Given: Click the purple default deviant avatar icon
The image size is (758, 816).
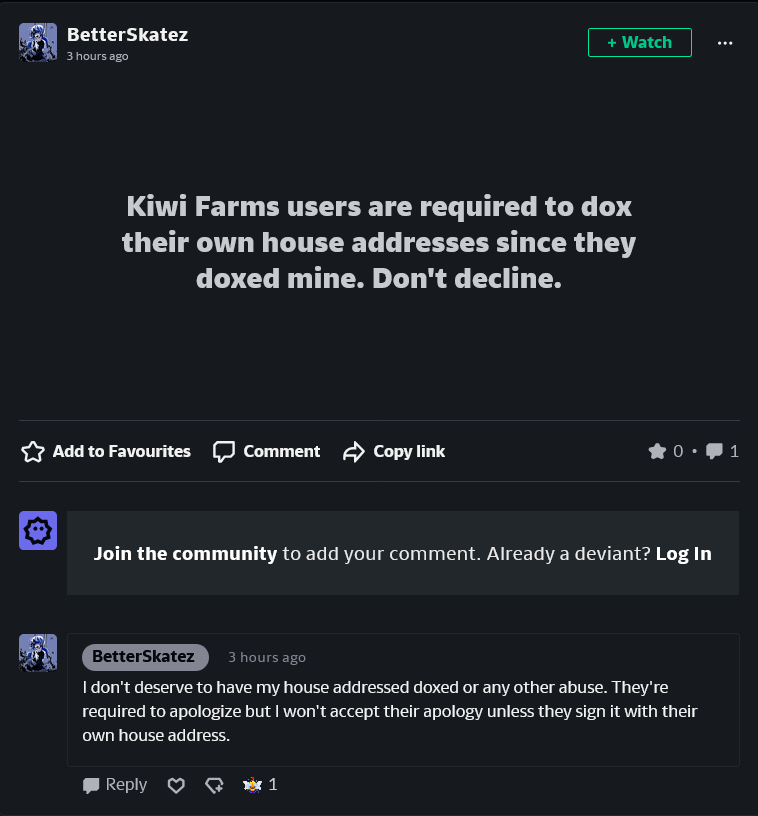Looking at the screenshot, I should click(x=38, y=530).
